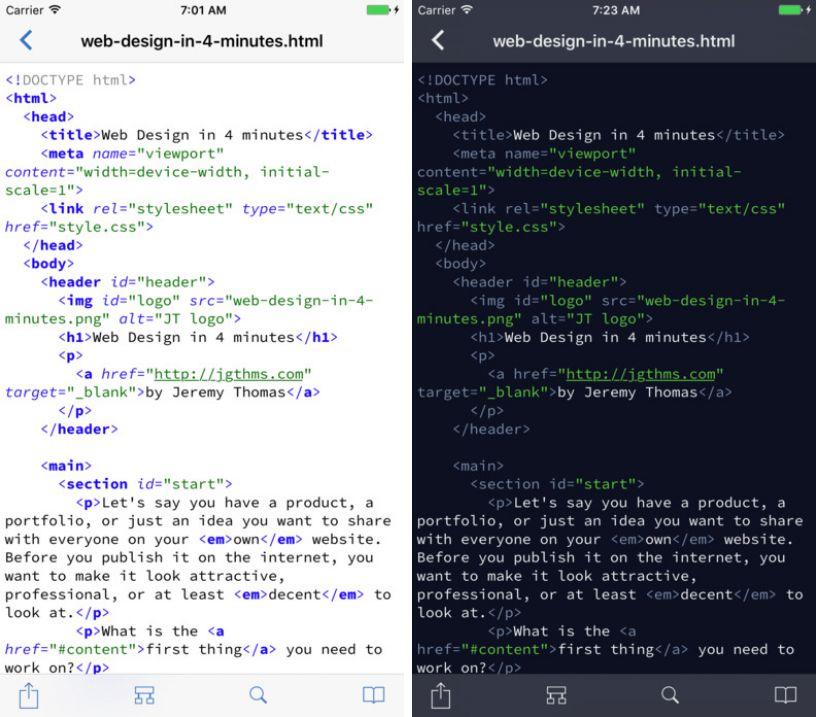This screenshot has height=717, width=816.
Task: Tap the book icon in dark toolbar
Action: [x=786, y=695]
